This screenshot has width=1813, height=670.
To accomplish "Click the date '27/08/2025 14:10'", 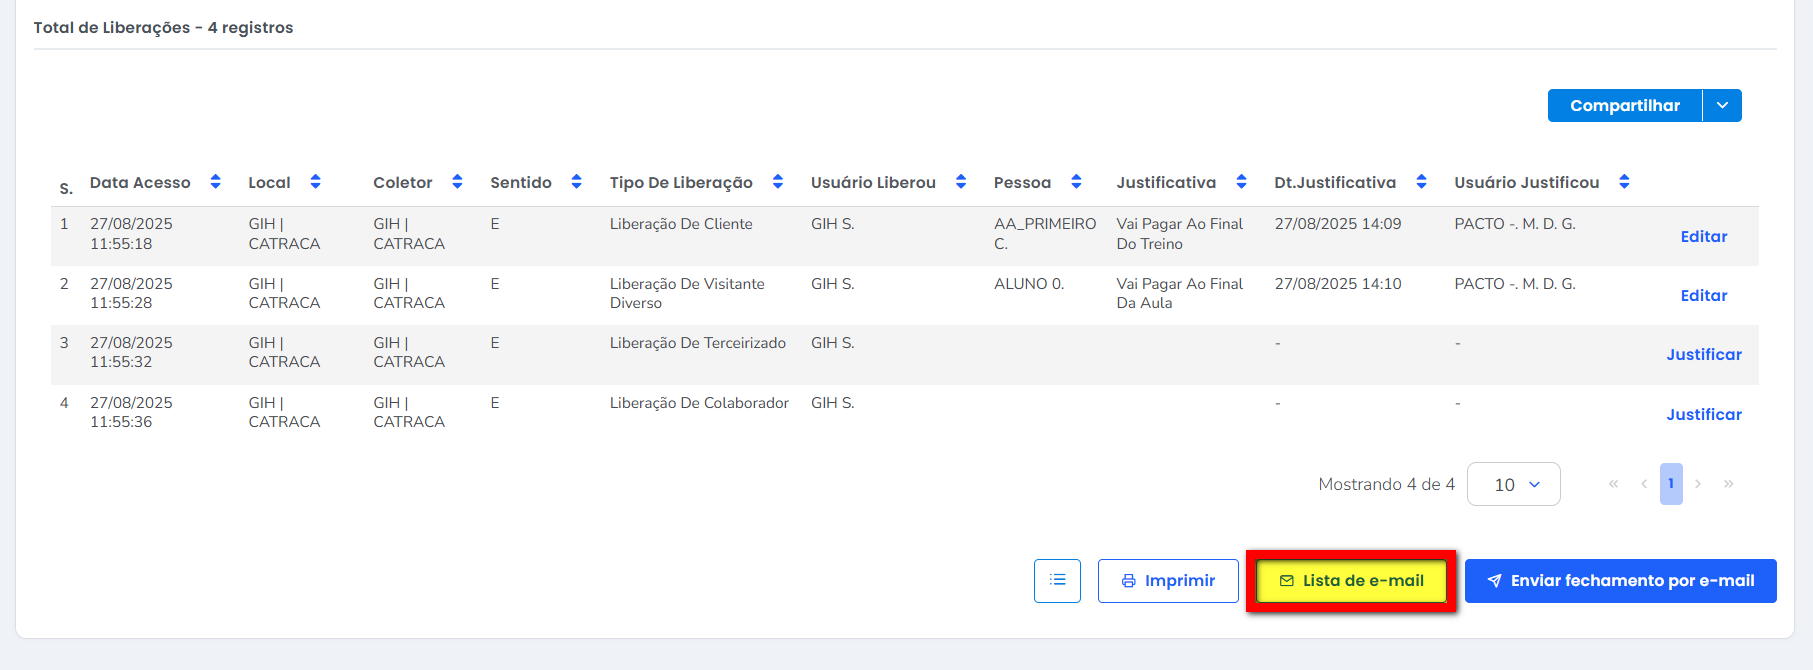I will pos(1338,284).
